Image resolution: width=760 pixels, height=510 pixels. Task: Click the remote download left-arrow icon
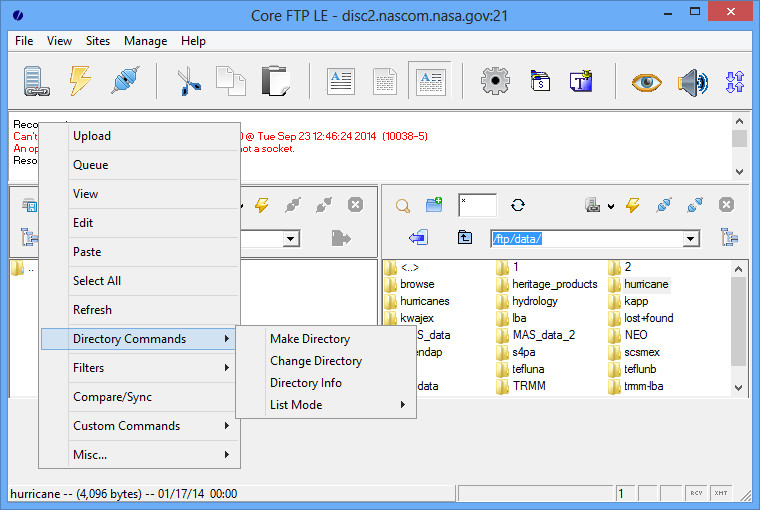(x=418, y=238)
